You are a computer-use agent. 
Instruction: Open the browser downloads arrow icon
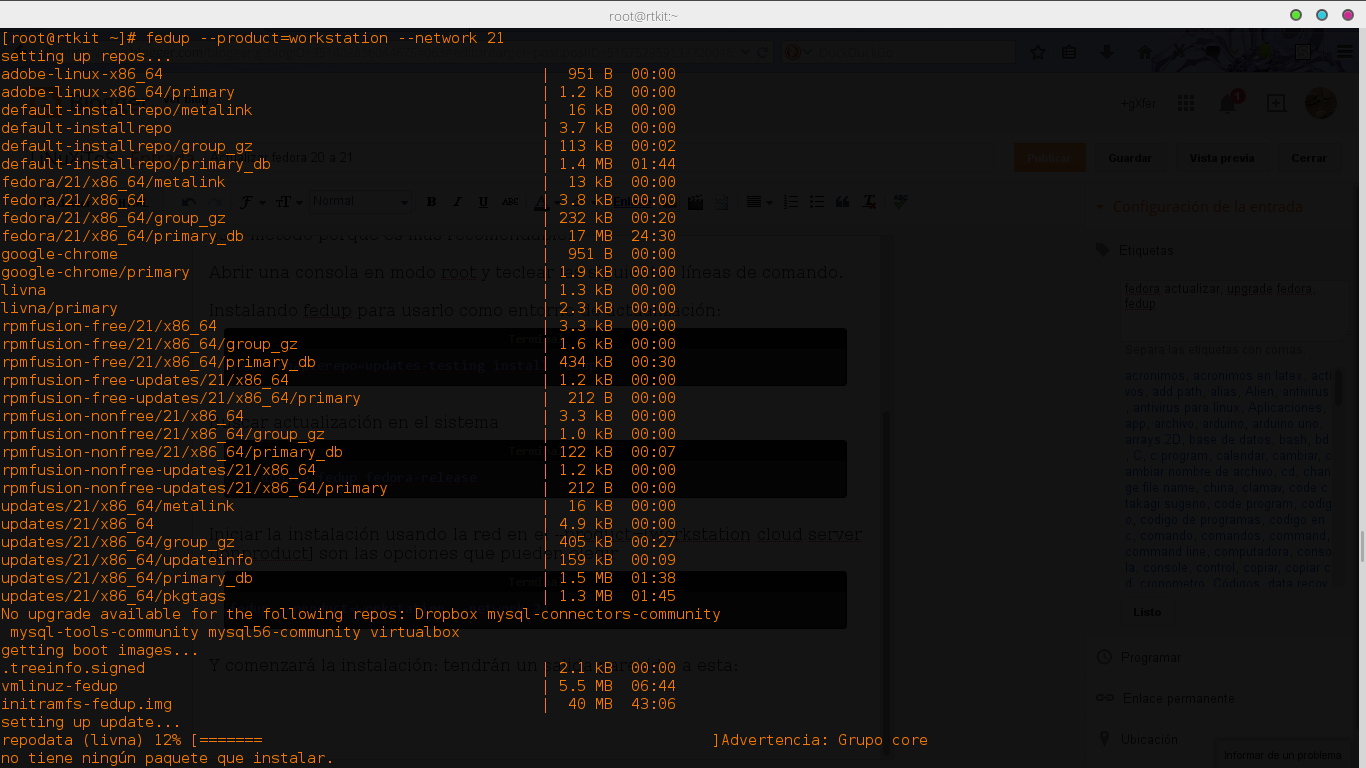pyautogui.click(x=1107, y=52)
